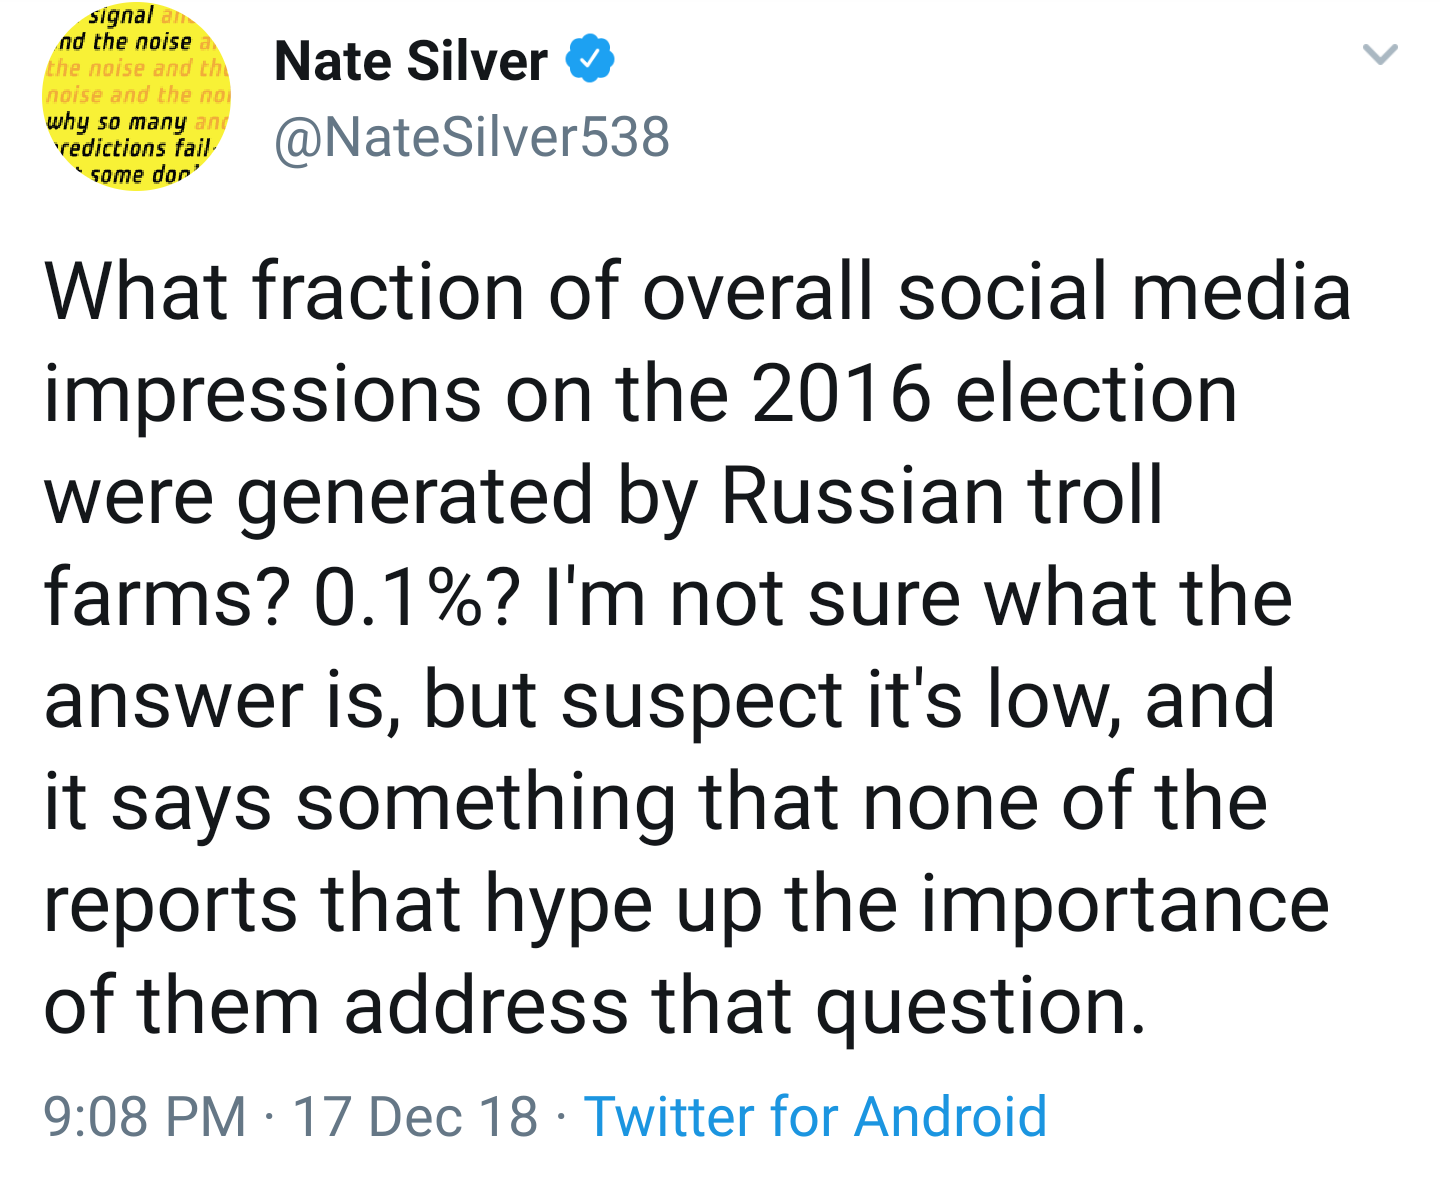Click the 17 Dec 18 date
Image resolution: width=1440 pixels, height=1194 pixels.
[415, 1116]
